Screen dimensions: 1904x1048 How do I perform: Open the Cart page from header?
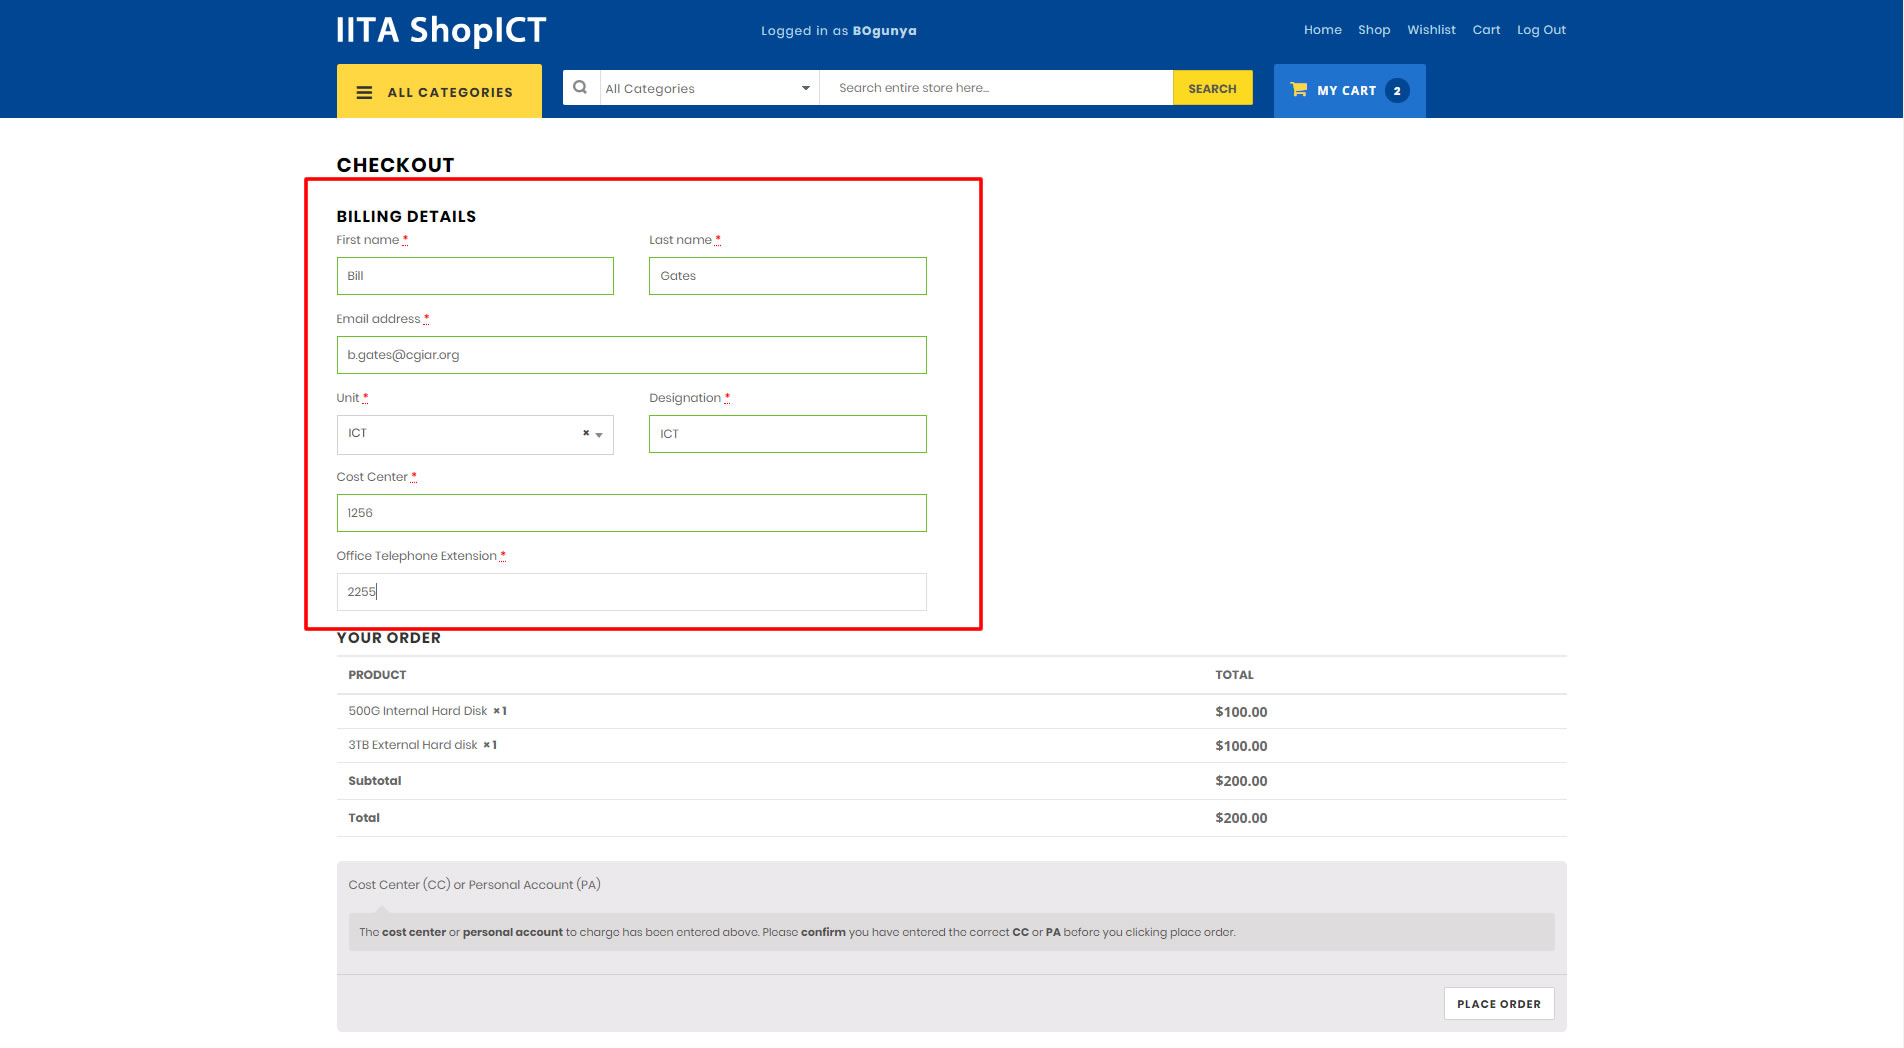coord(1486,30)
